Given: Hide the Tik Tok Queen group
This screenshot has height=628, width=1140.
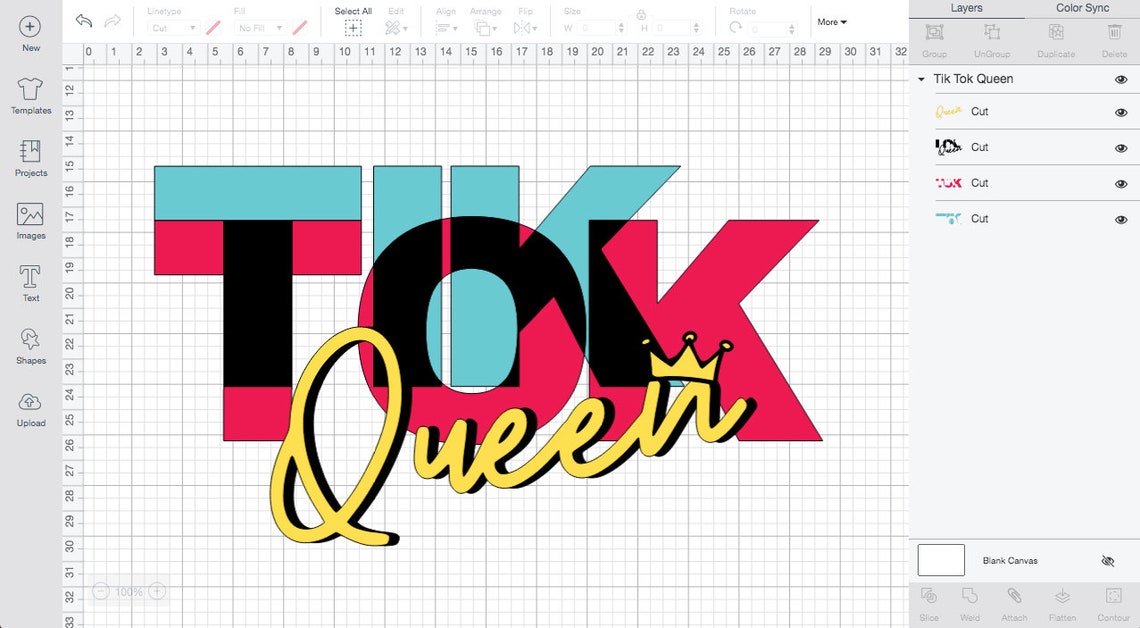Looking at the screenshot, I should pos(1121,79).
